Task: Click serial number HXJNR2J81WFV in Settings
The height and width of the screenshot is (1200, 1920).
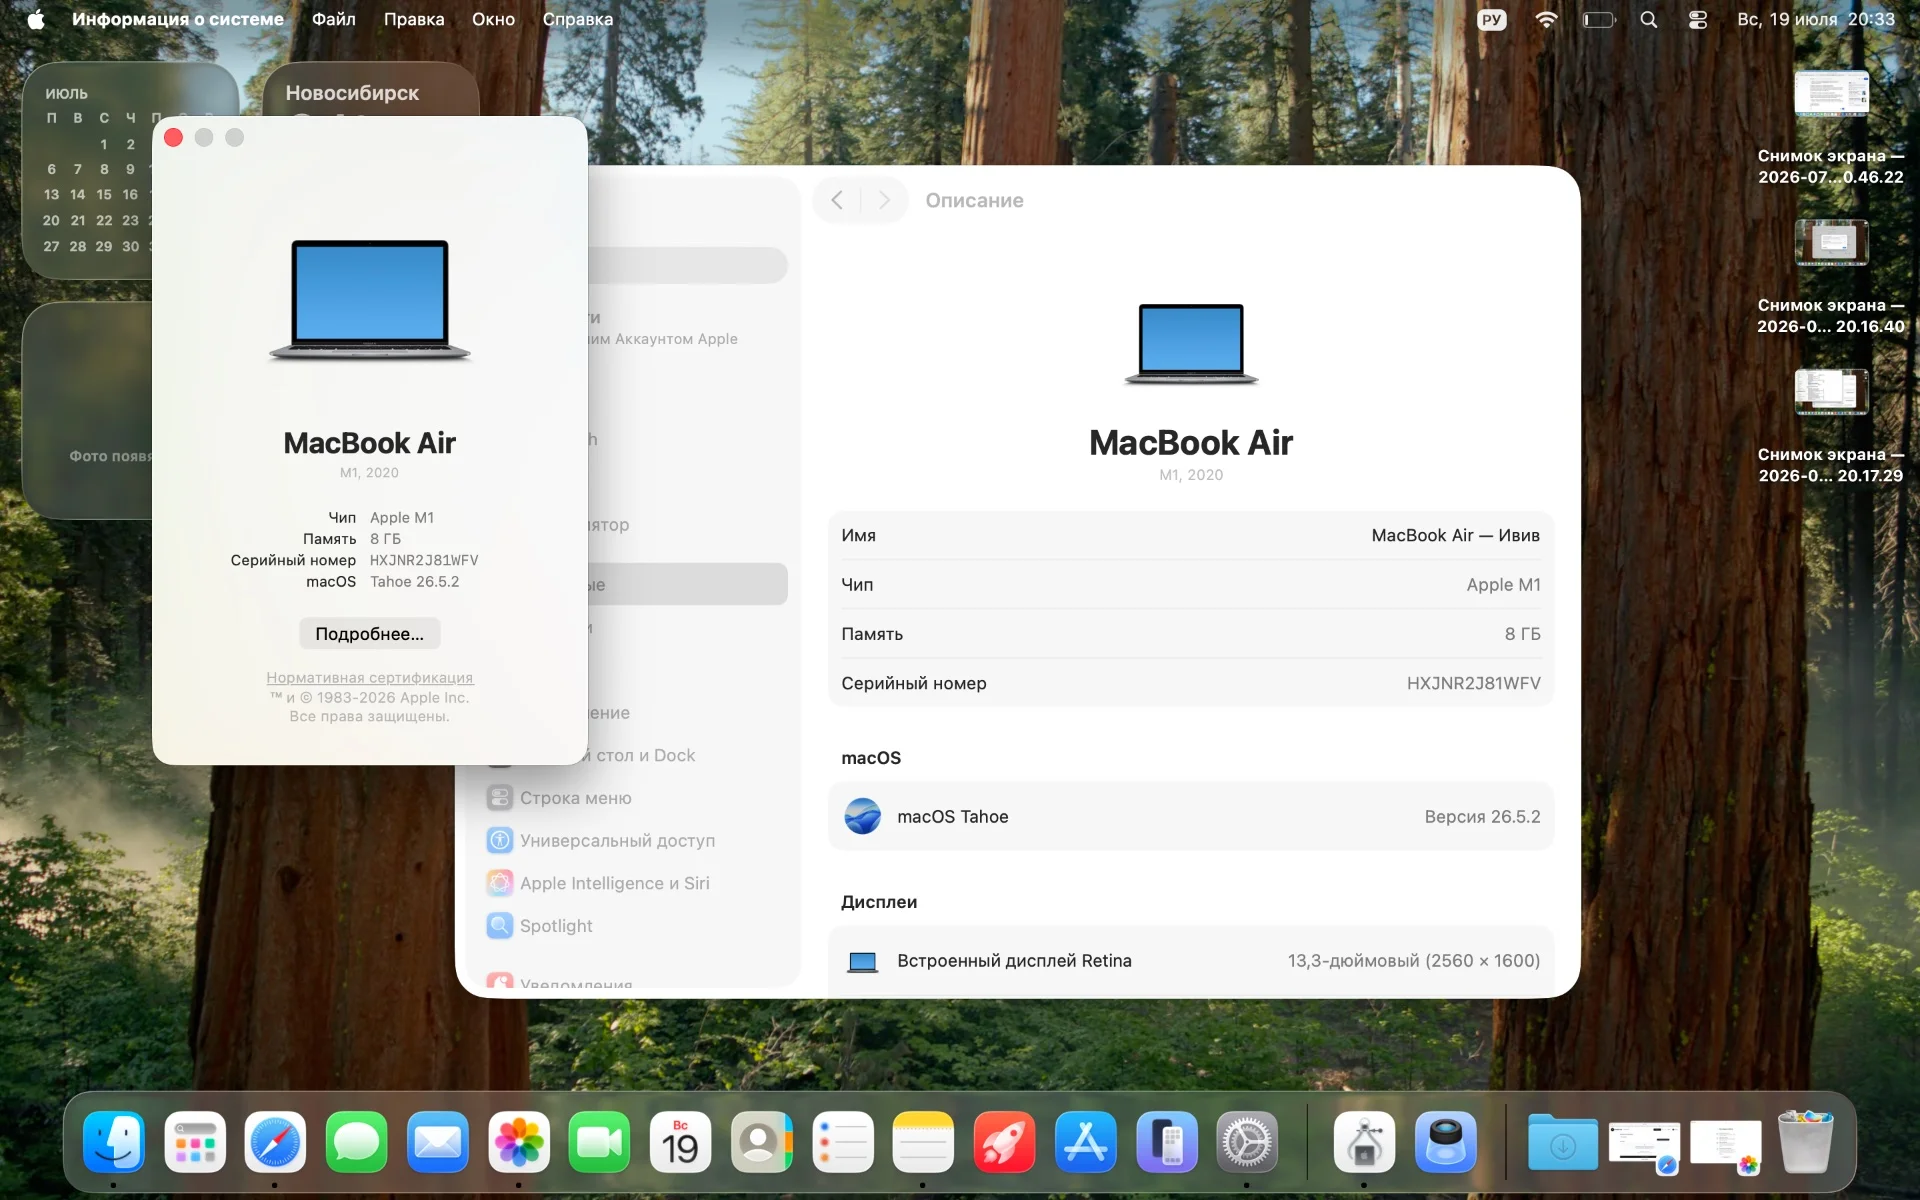Action: (x=1473, y=683)
